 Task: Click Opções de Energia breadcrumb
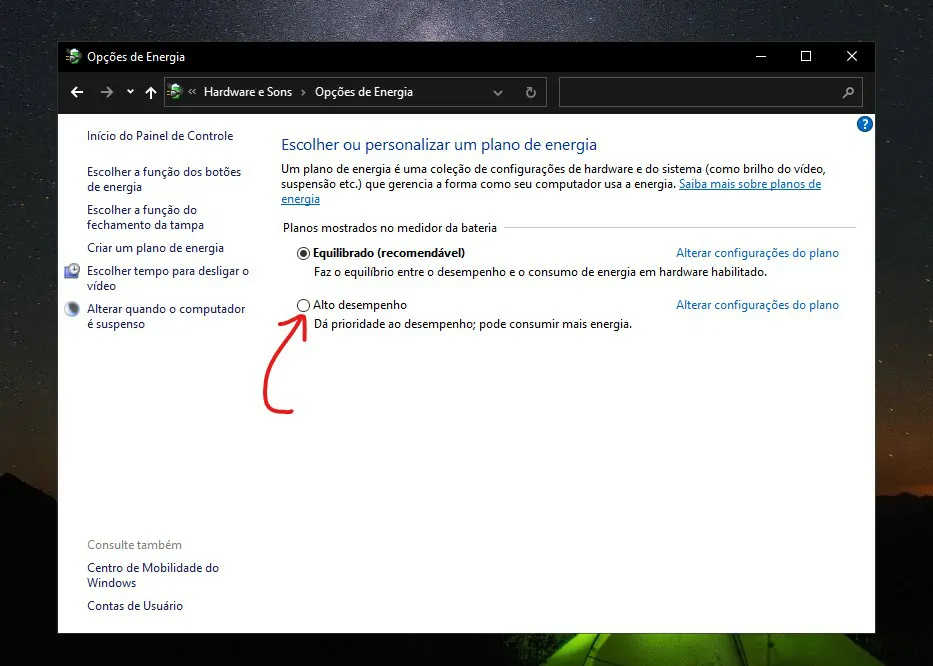click(364, 92)
